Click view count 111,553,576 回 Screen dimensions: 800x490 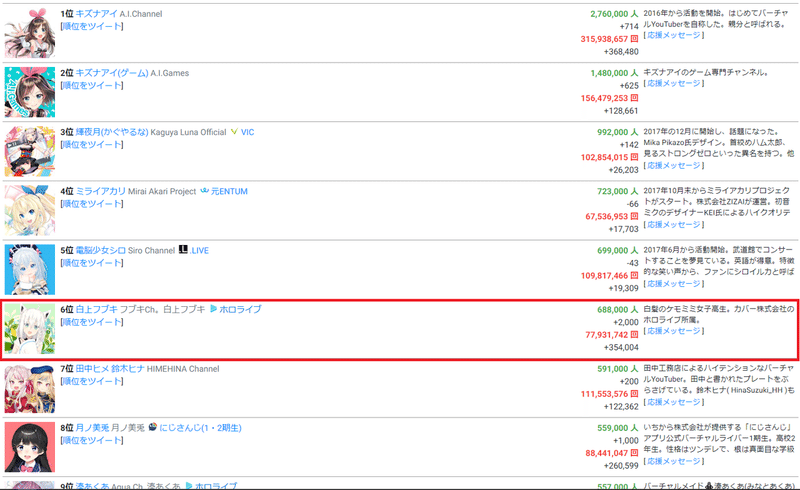609,394
